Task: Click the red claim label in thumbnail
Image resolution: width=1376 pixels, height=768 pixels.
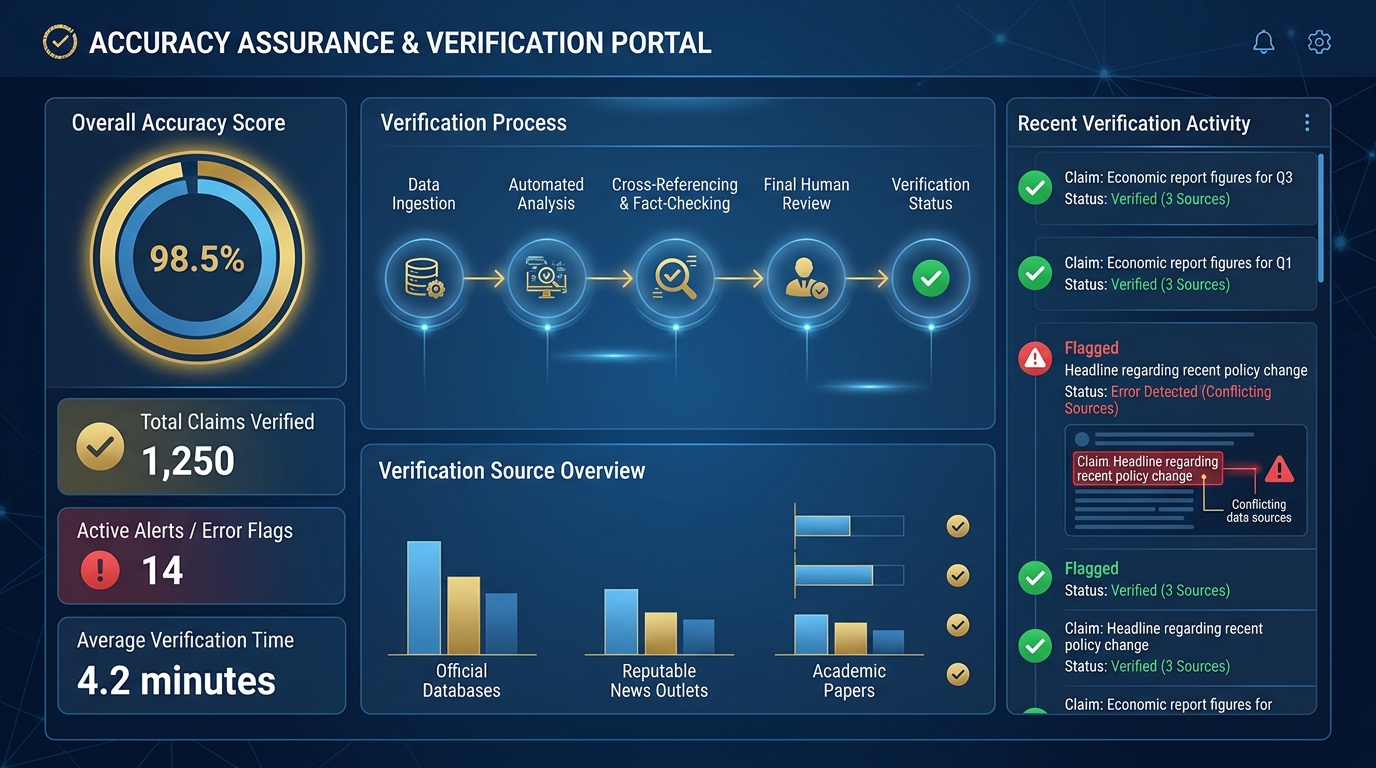Action: [x=1148, y=469]
